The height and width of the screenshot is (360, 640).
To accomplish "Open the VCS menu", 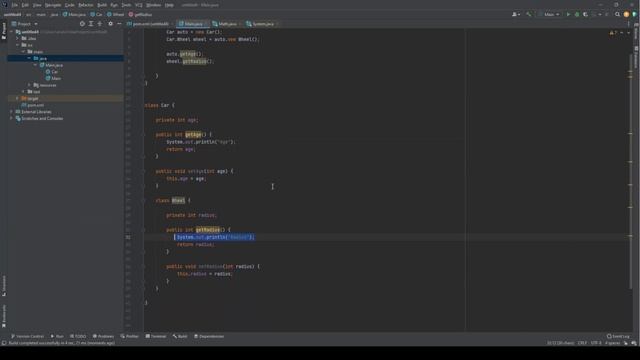I will [139, 5].
